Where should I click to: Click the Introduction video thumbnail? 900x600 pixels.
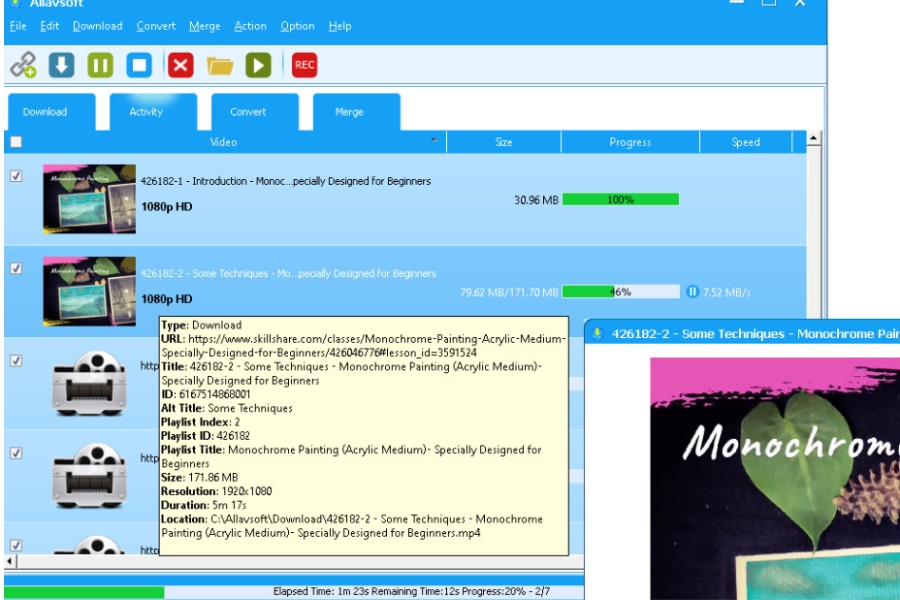[90, 199]
